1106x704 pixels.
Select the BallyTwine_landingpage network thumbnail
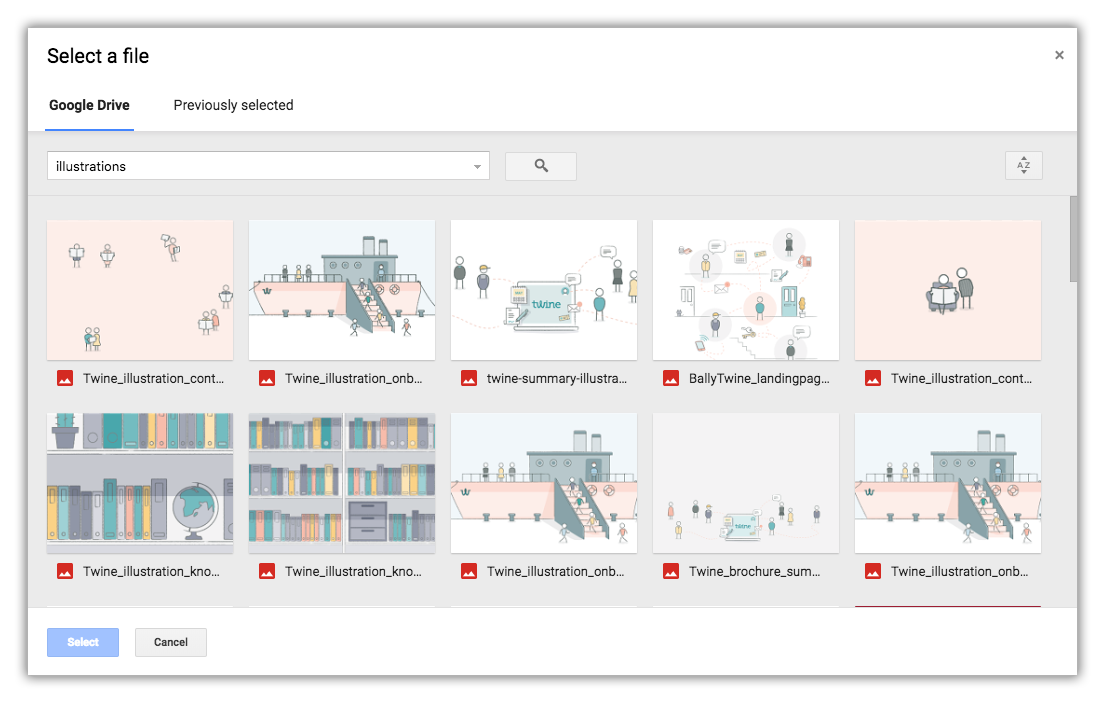[746, 290]
